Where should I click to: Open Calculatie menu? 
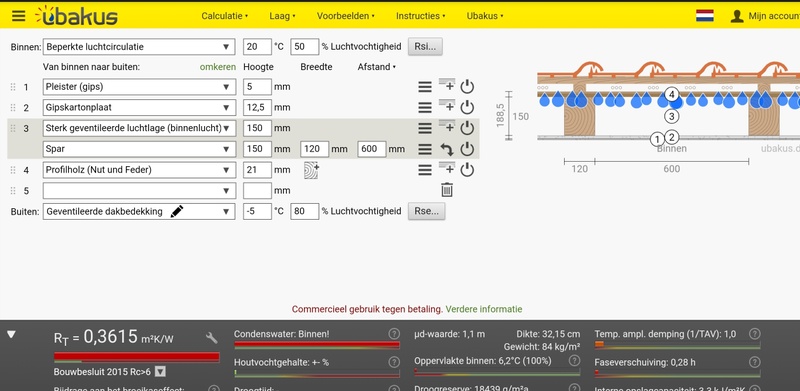pos(224,16)
